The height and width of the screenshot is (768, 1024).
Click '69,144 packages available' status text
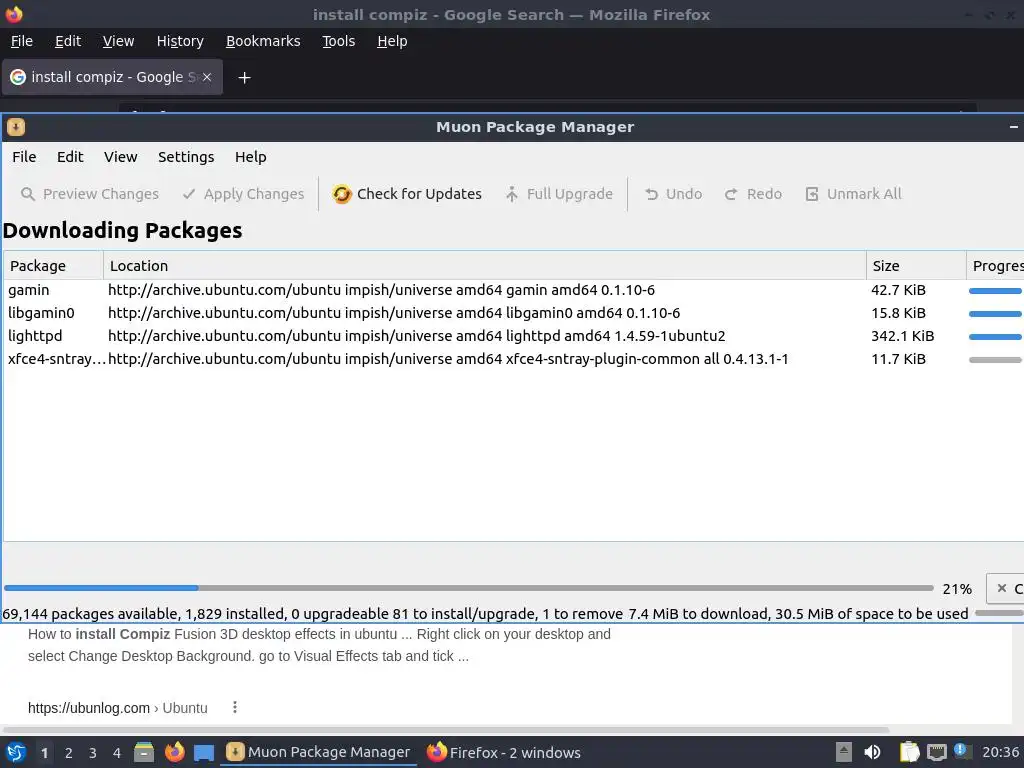[x=90, y=614]
